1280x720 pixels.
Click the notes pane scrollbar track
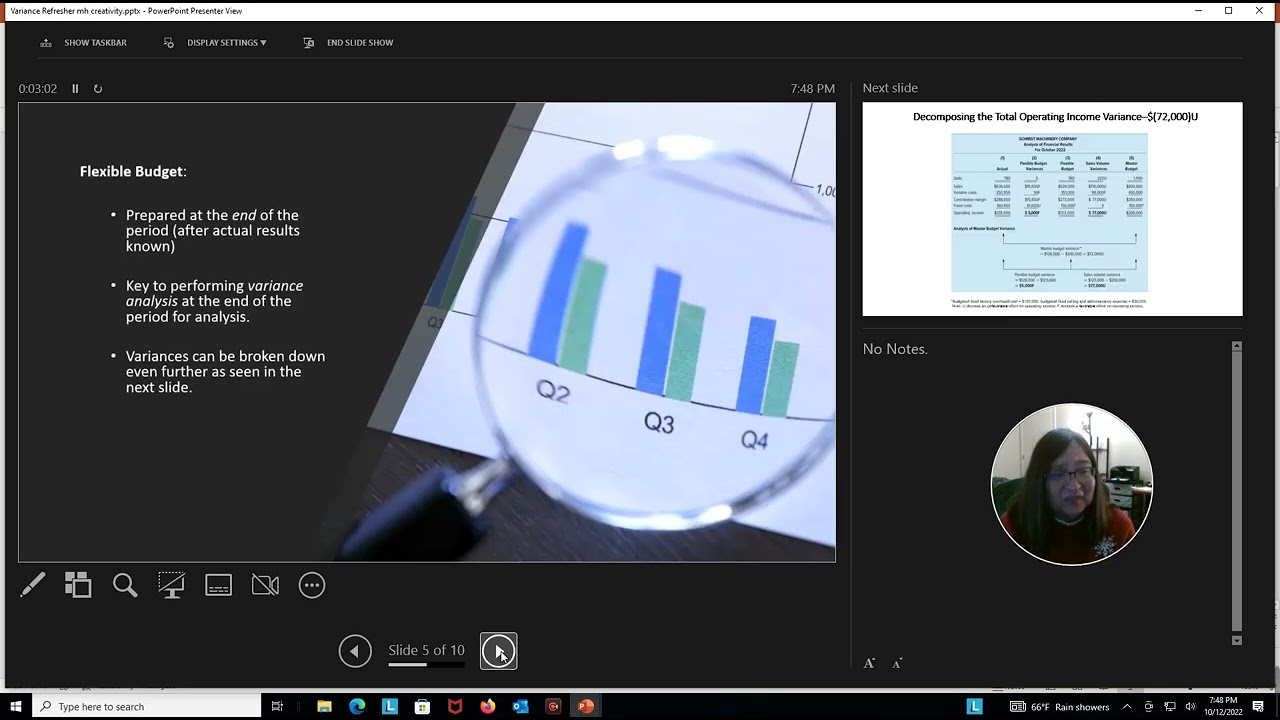1237,493
